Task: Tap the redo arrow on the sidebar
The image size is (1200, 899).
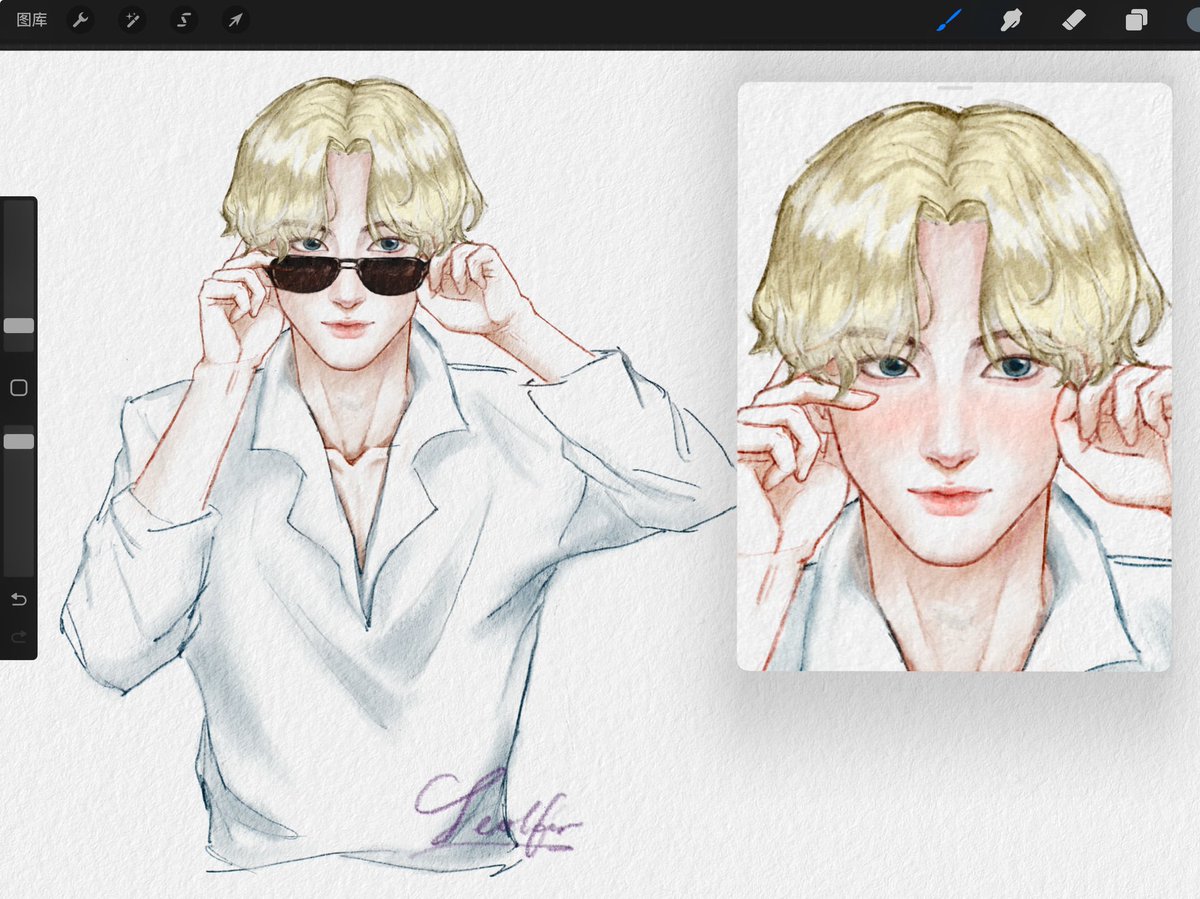Action: [17, 636]
